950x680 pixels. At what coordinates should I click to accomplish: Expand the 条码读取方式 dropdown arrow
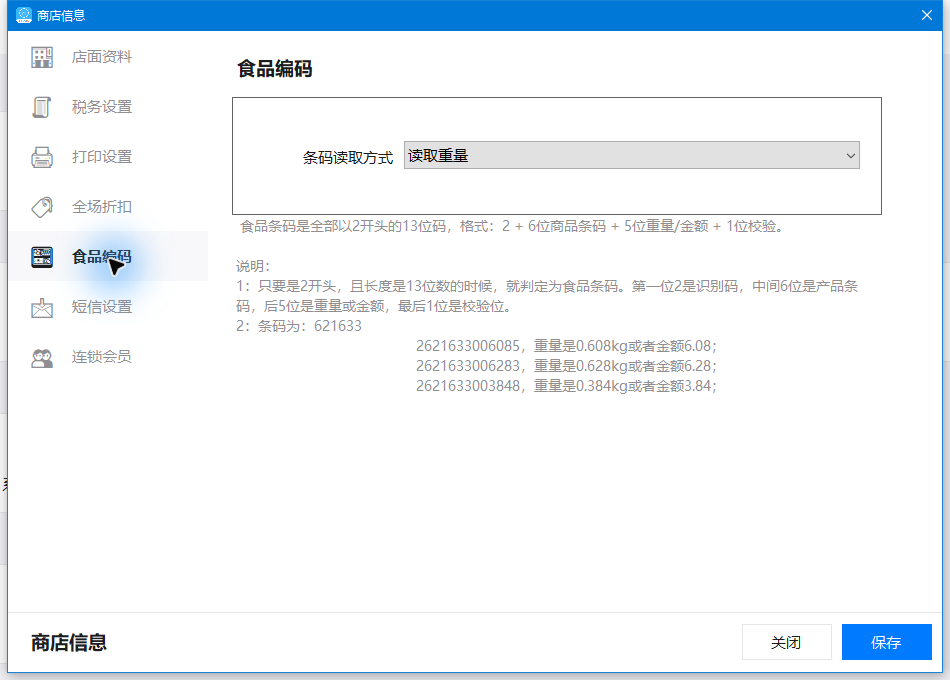point(851,156)
